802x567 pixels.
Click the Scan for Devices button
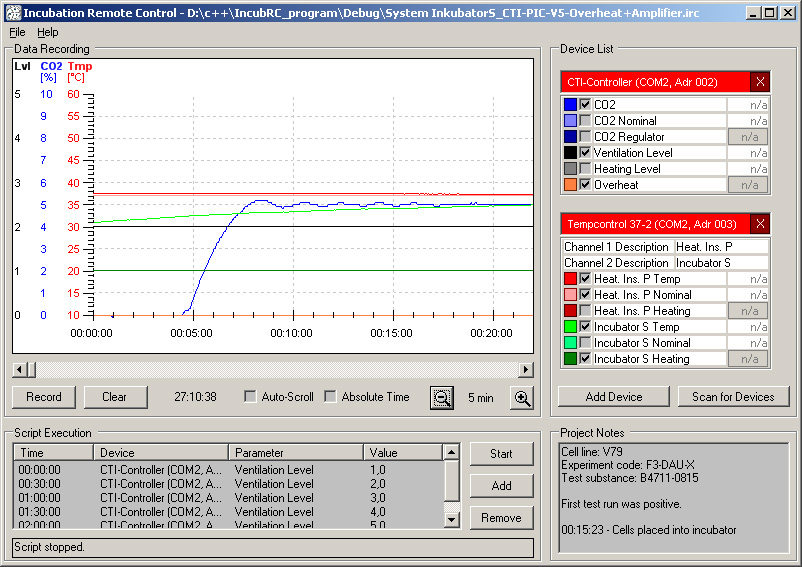tap(733, 397)
